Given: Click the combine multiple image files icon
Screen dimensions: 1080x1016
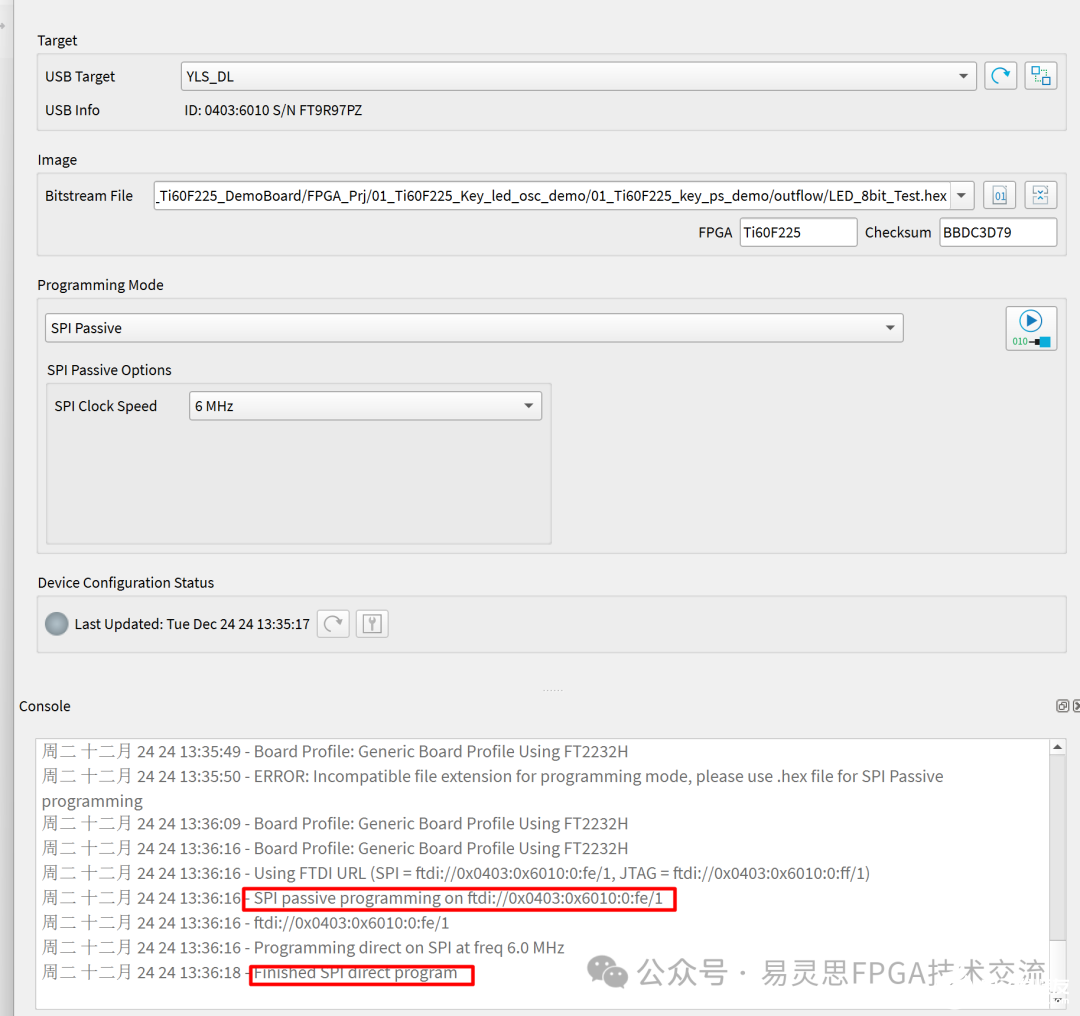Looking at the screenshot, I should tap(1040, 195).
